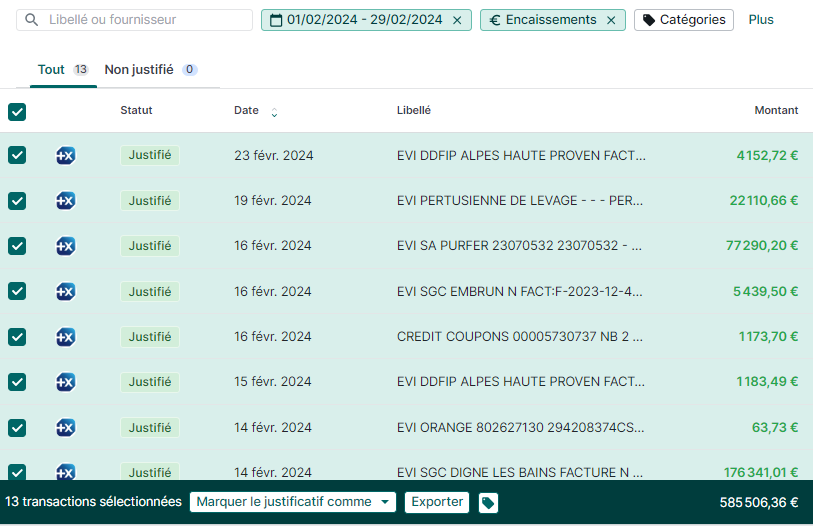
Task: Focus the 'Libellé ou fournisseur' search field
Action: [x=145, y=20]
